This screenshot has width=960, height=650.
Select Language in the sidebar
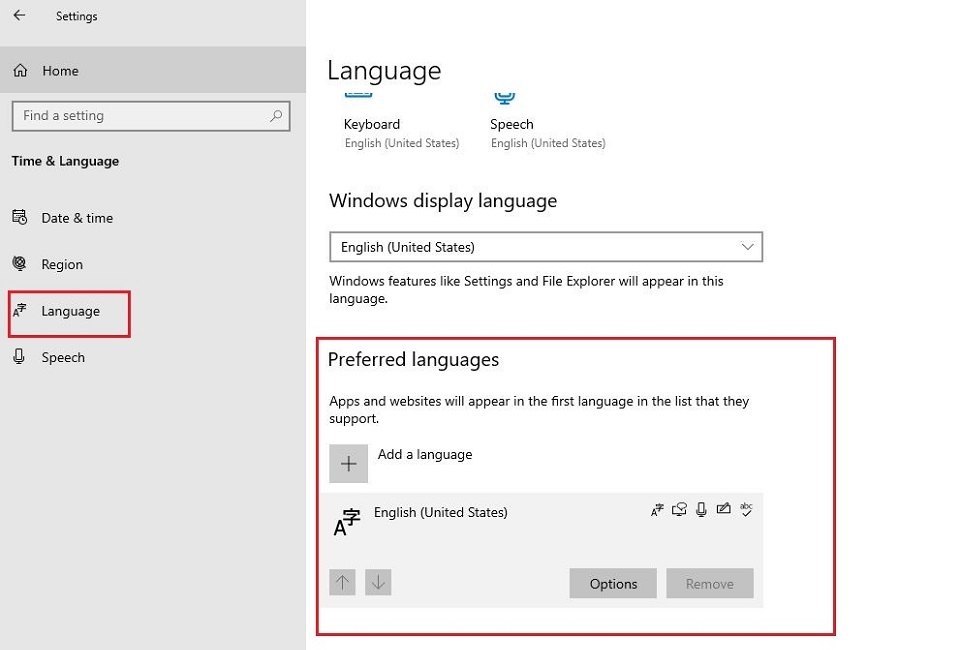(x=70, y=311)
